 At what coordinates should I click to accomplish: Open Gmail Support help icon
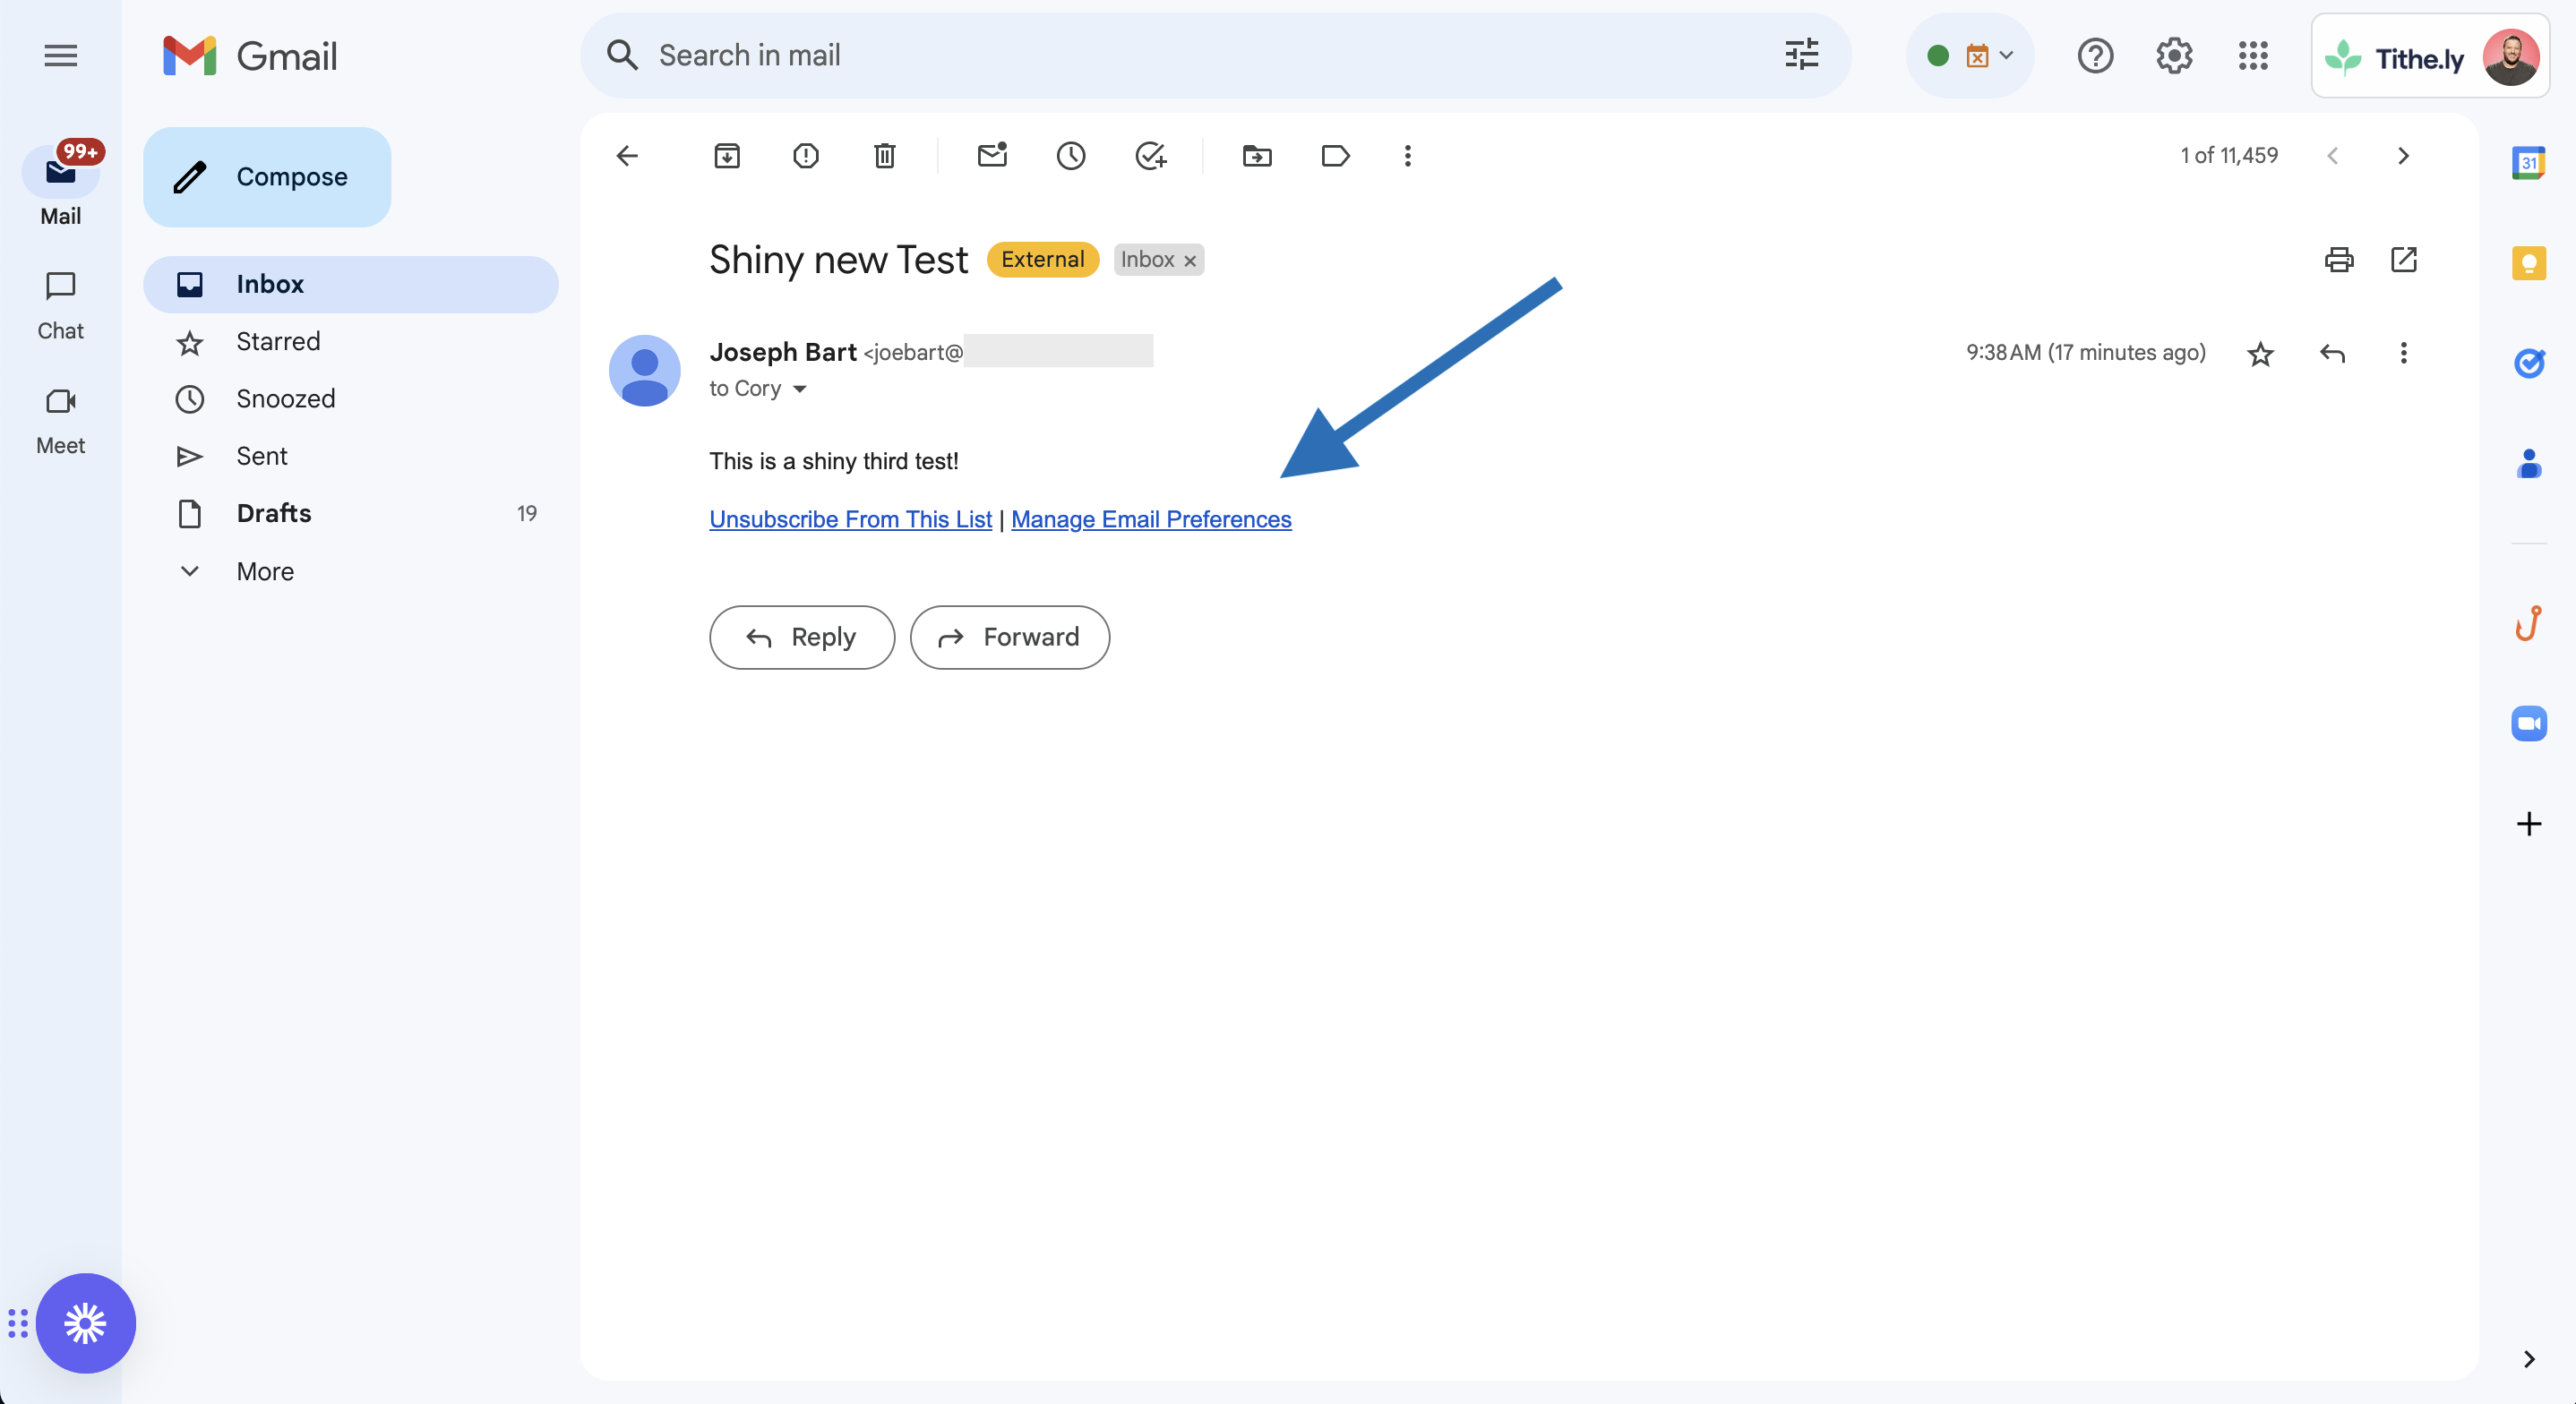click(2096, 56)
